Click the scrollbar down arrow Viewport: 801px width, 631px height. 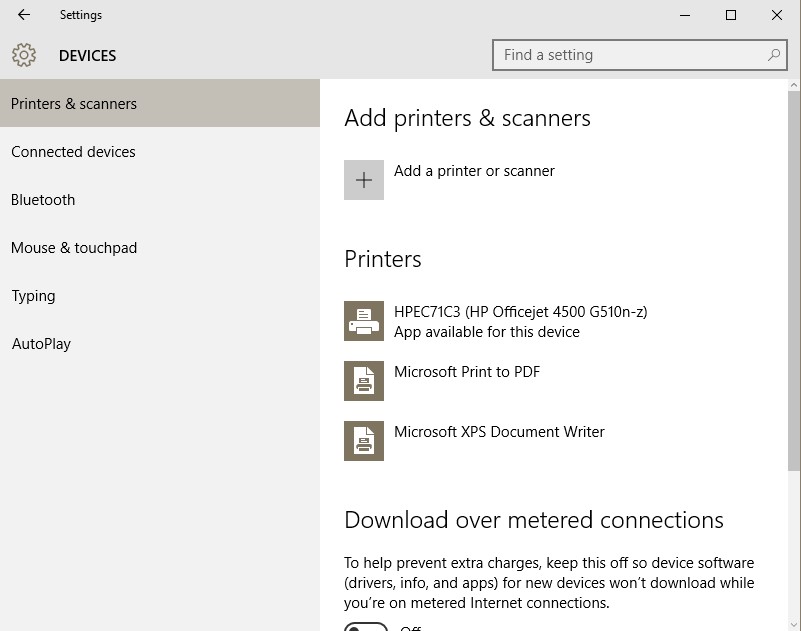794,625
